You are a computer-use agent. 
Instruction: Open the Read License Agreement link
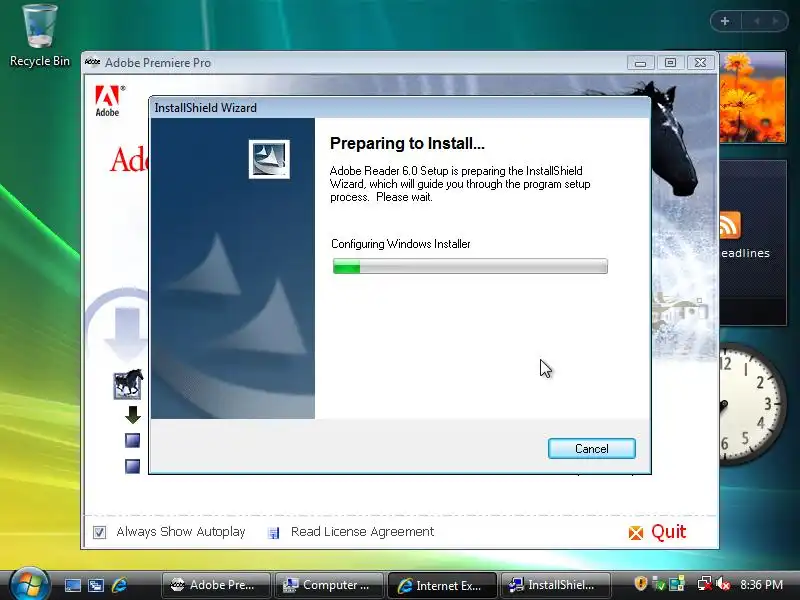(362, 532)
